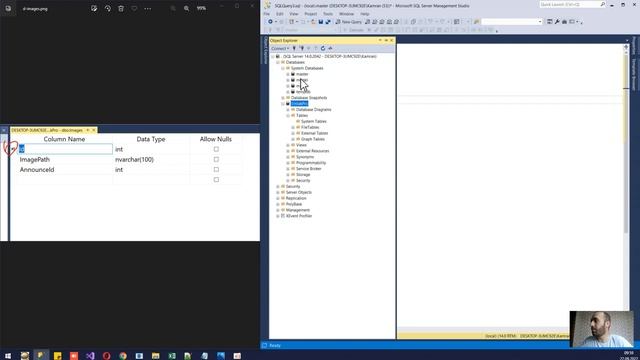The height and width of the screenshot is (360, 640).
Task: Expand the Programmability folder
Action: pos(288,163)
